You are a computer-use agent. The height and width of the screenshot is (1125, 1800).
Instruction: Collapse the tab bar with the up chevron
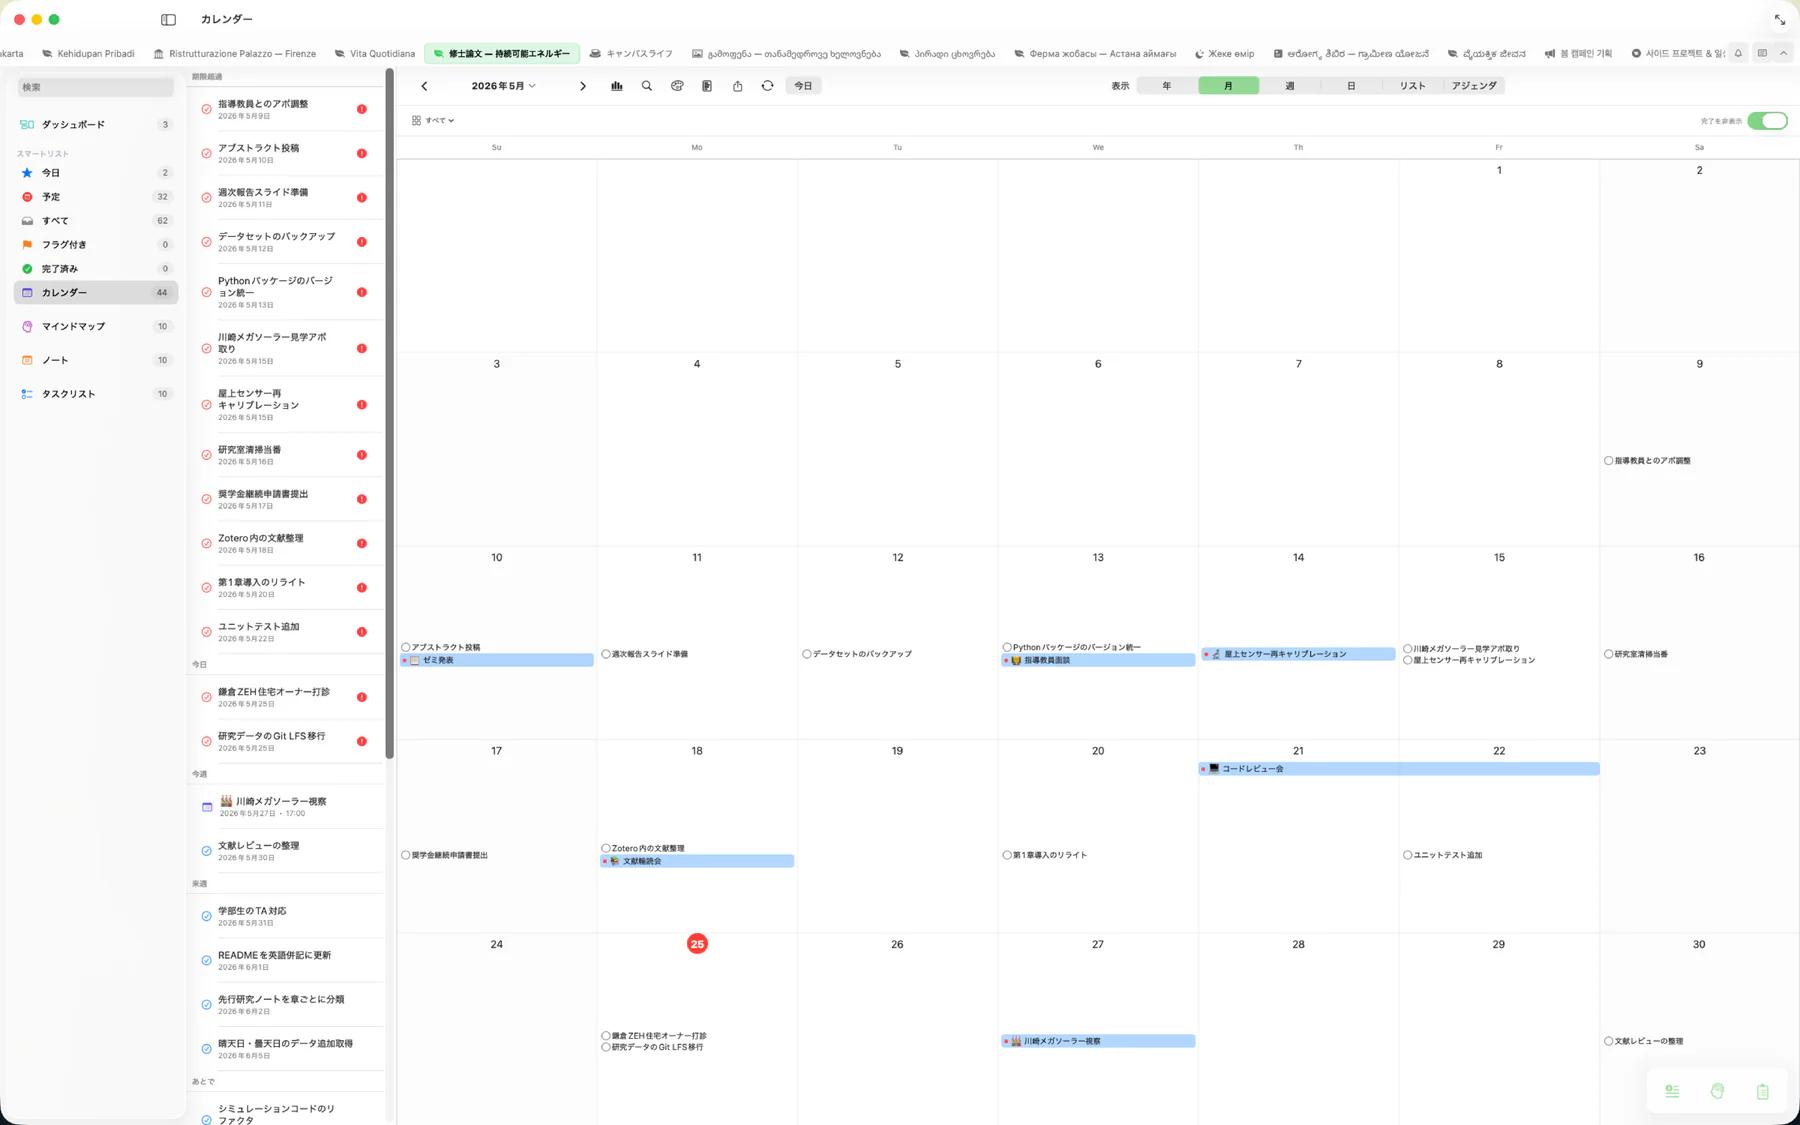pos(1783,53)
